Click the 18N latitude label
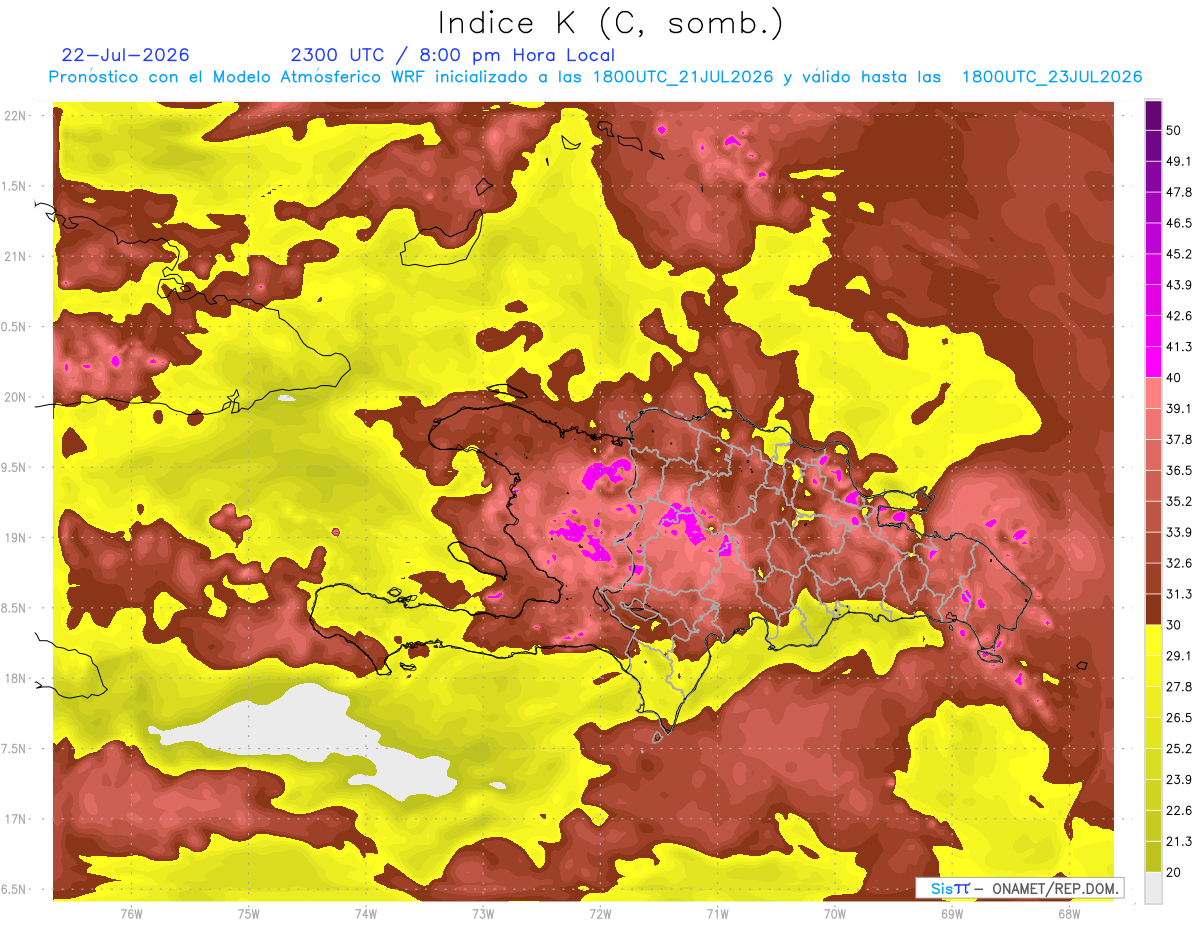1200x927 pixels. 15,678
